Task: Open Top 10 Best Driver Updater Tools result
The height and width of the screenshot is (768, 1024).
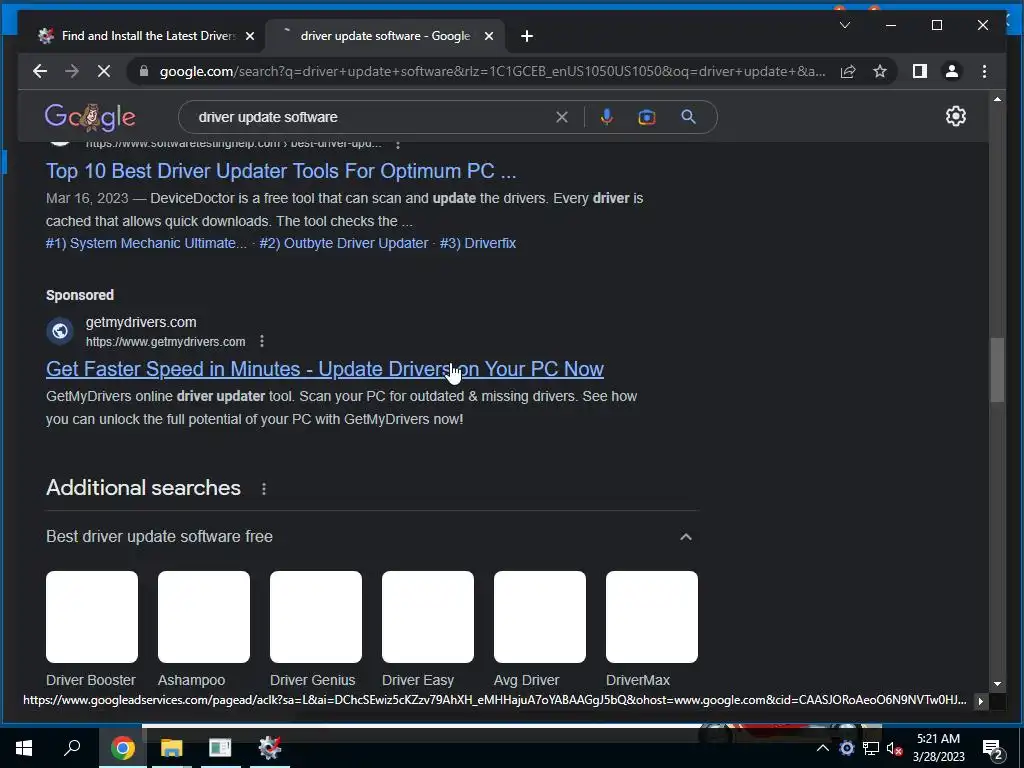Action: coord(281,171)
